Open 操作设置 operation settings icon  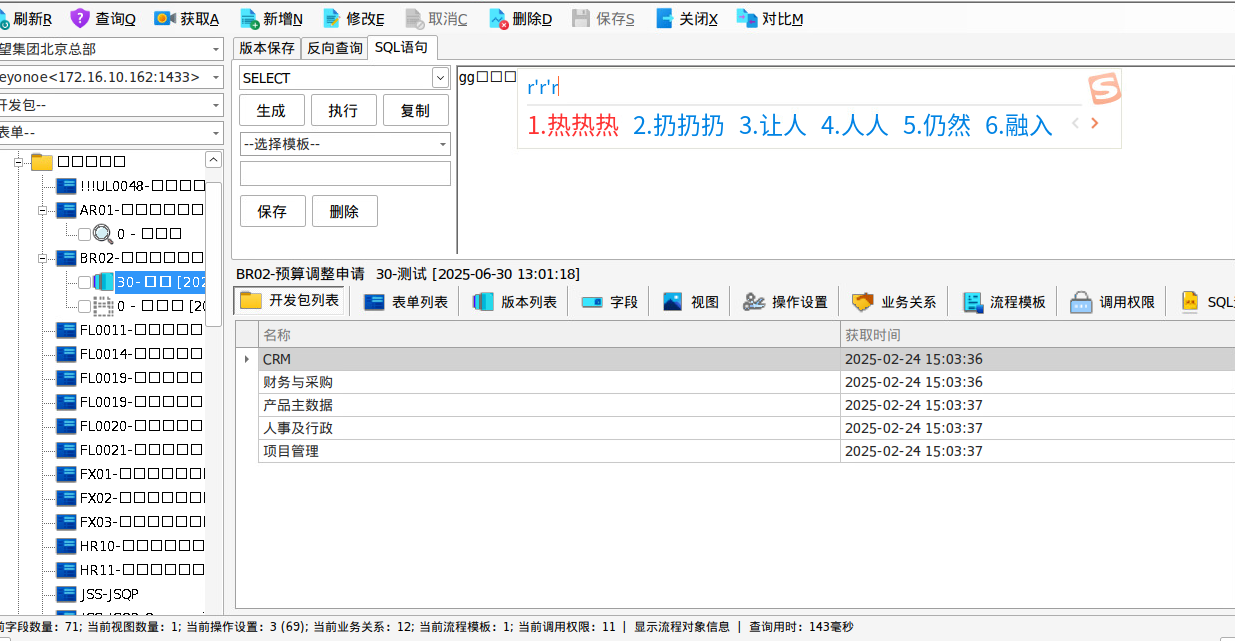click(754, 302)
